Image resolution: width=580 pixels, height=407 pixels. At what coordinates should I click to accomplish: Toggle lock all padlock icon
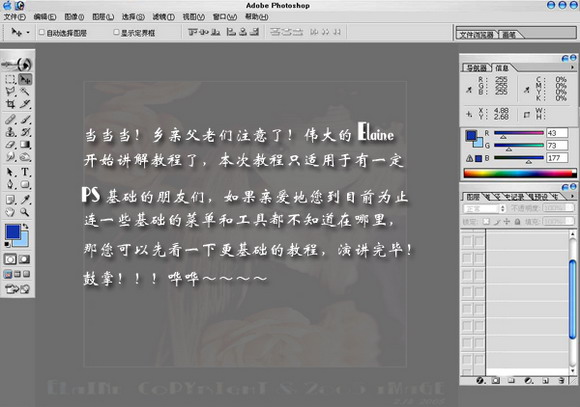point(517,222)
